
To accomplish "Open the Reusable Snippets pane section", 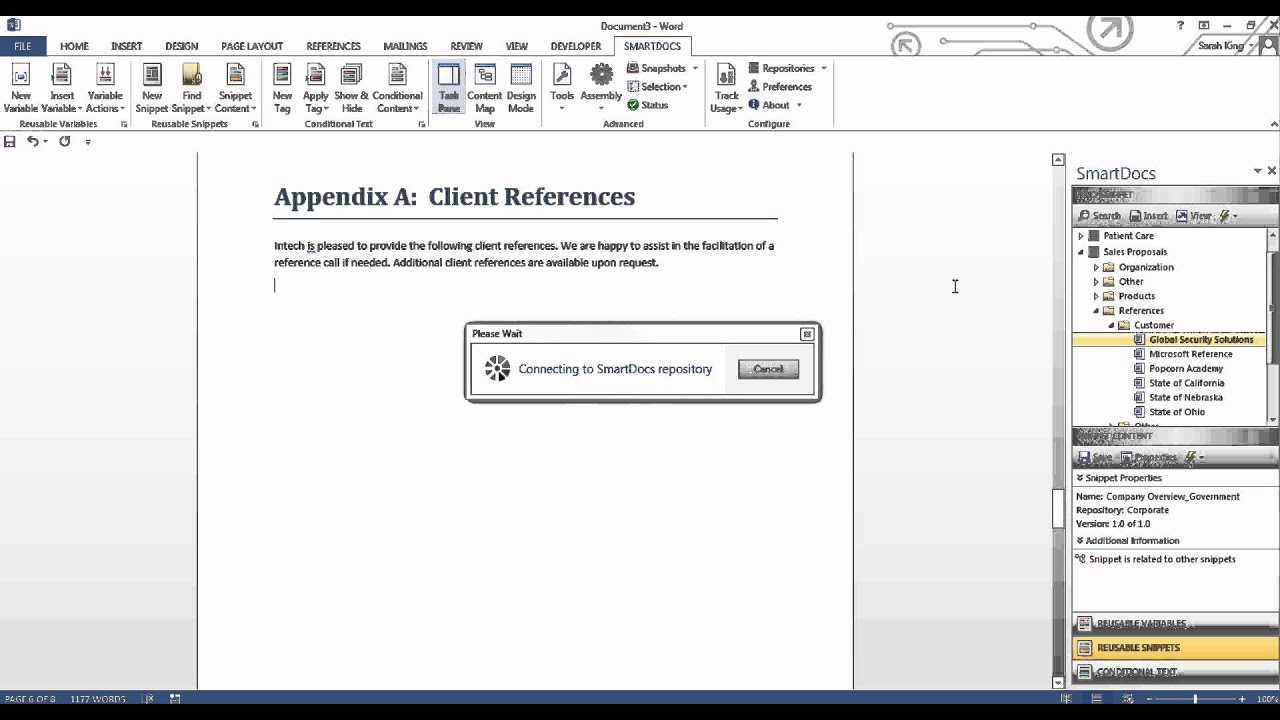I will click(x=1175, y=647).
